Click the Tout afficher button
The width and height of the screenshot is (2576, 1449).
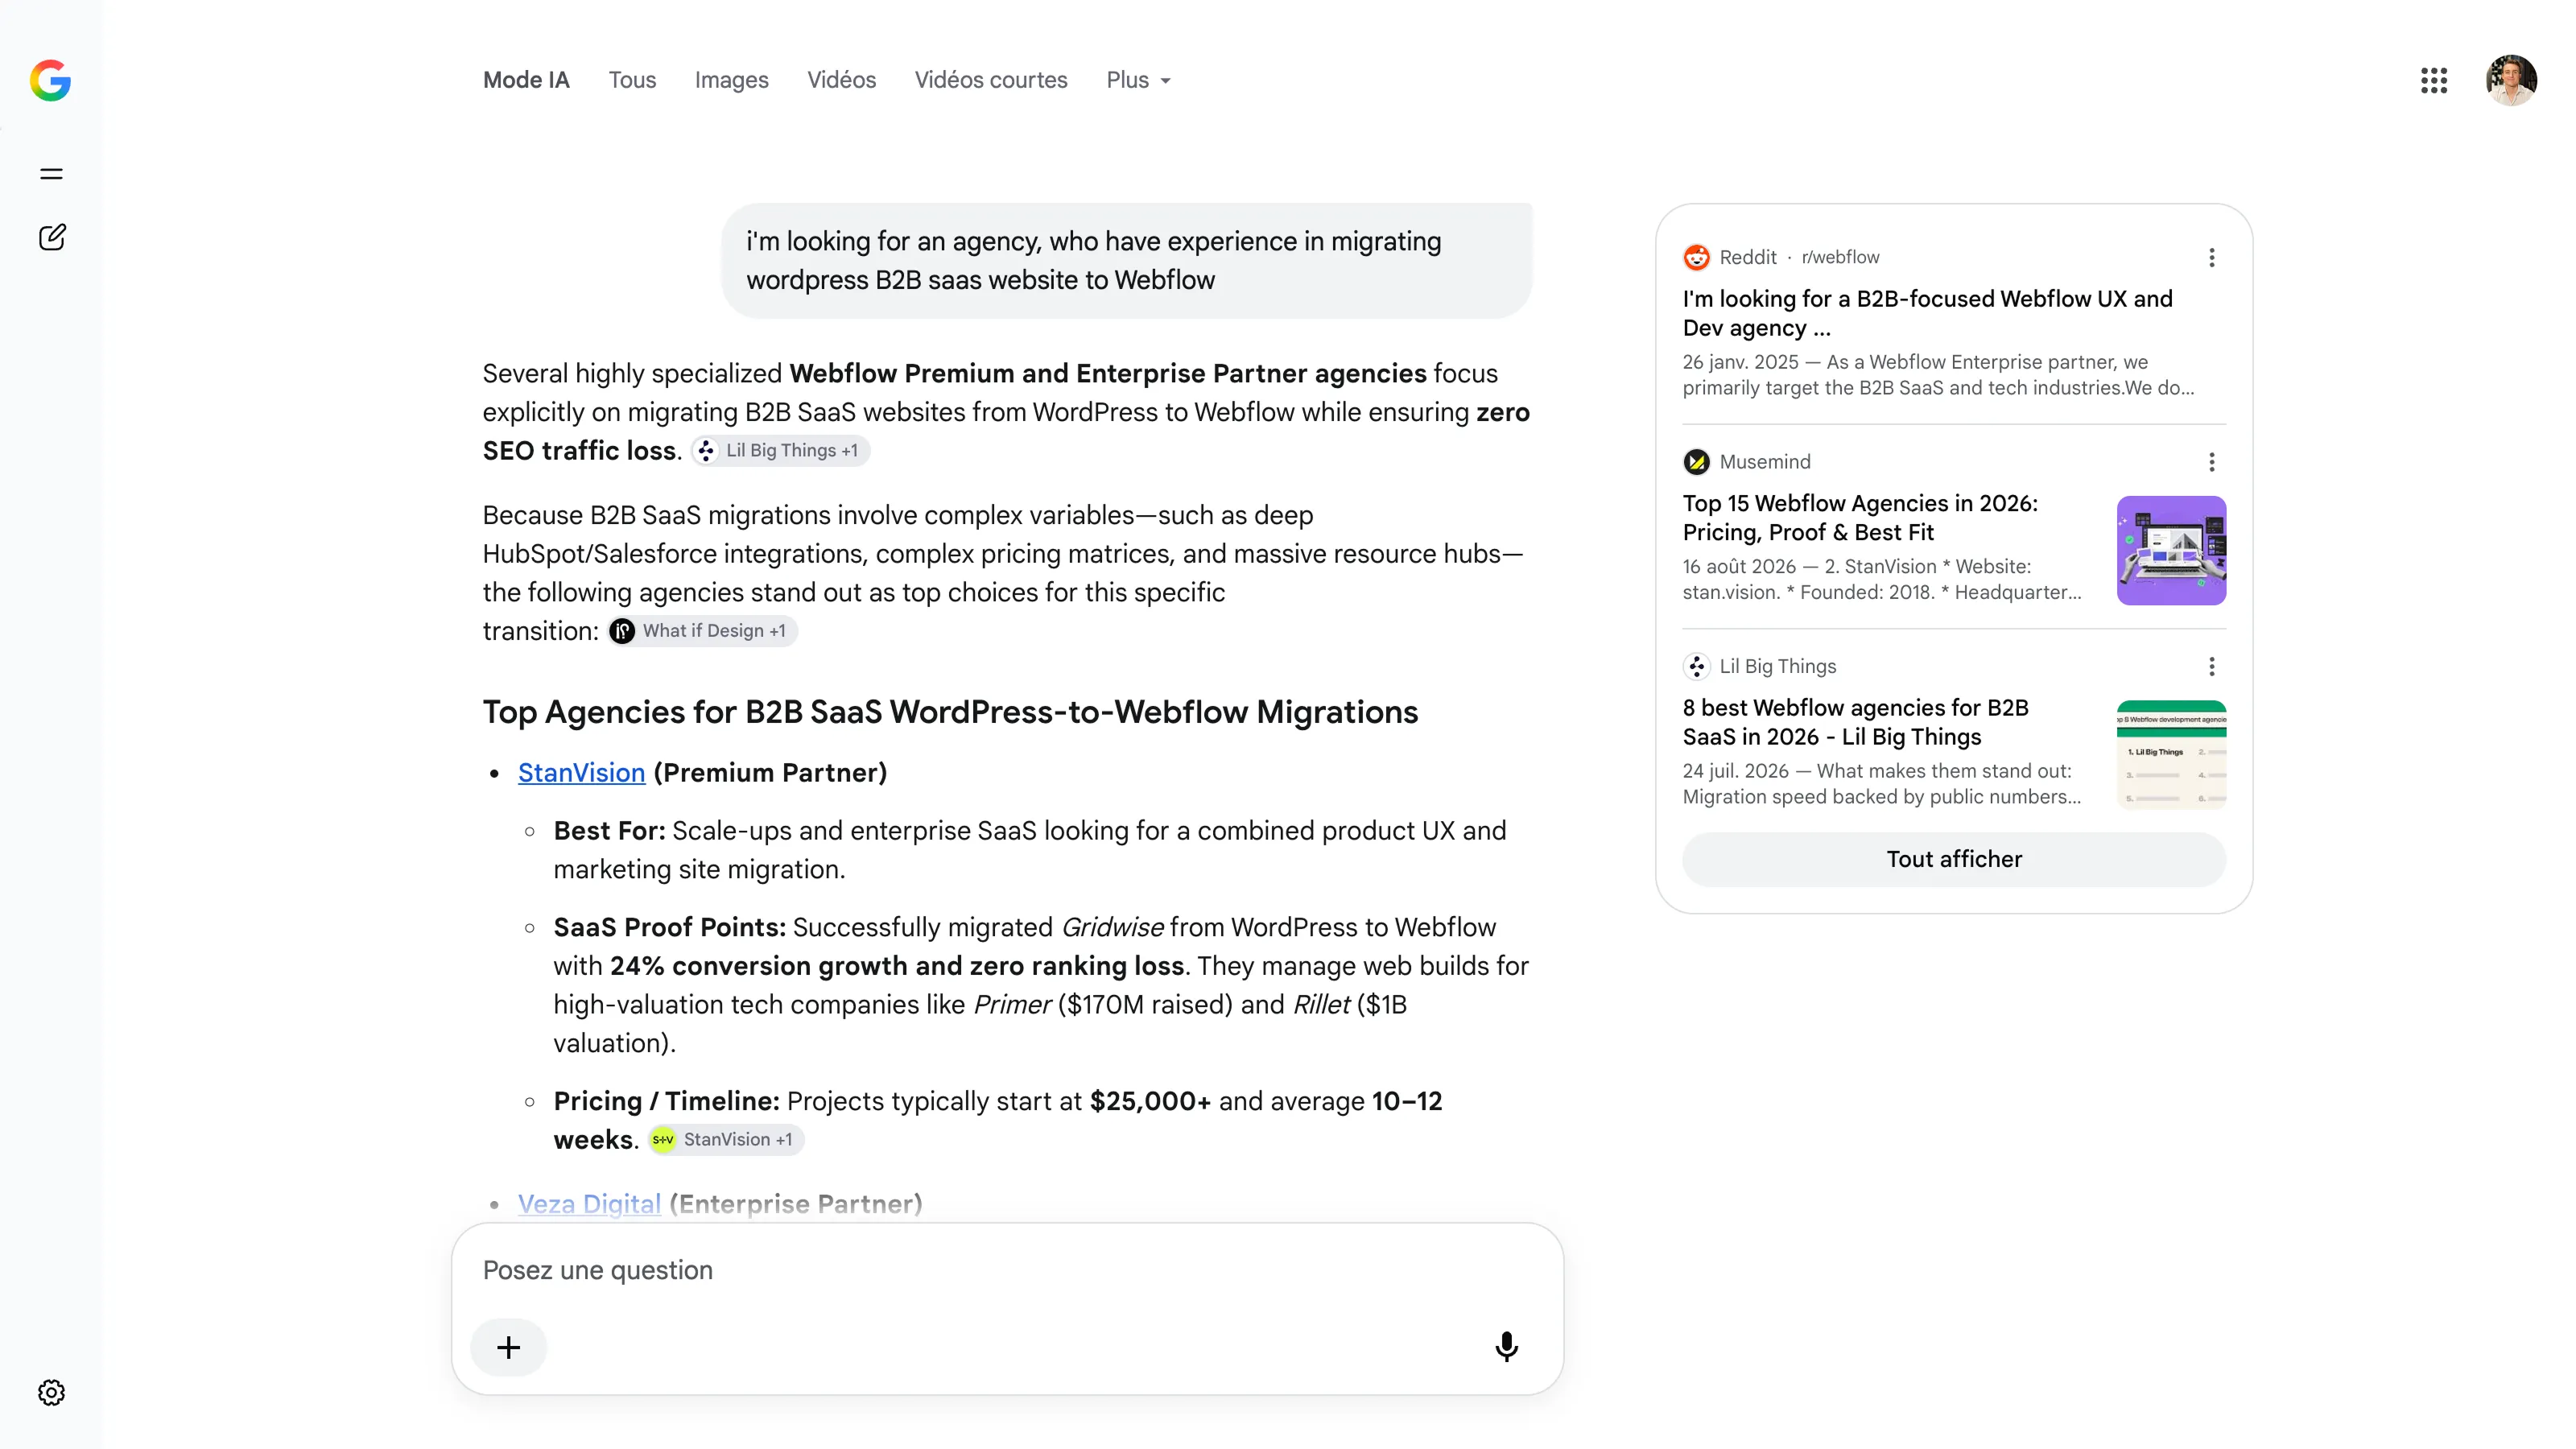click(1953, 859)
